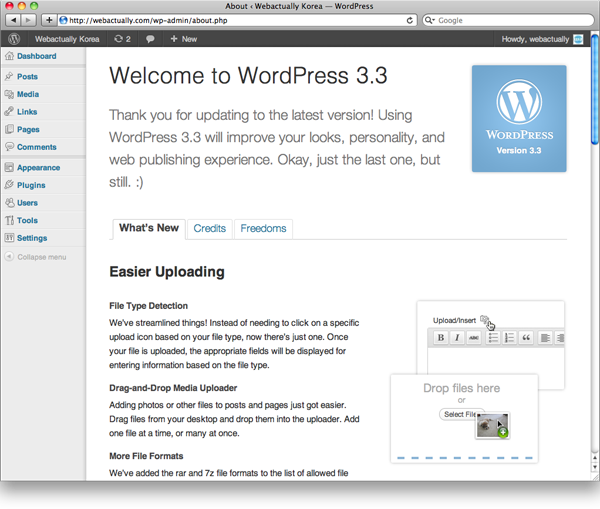Go forward with browser forward arrow
Image resolution: width=600 pixels, height=509 pixels.
click(28, 20)
